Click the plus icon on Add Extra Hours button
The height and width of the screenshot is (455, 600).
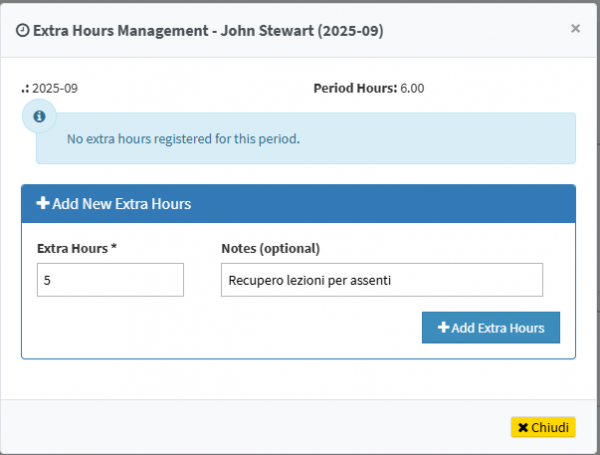pyautogui.click(x=442, y=328)
